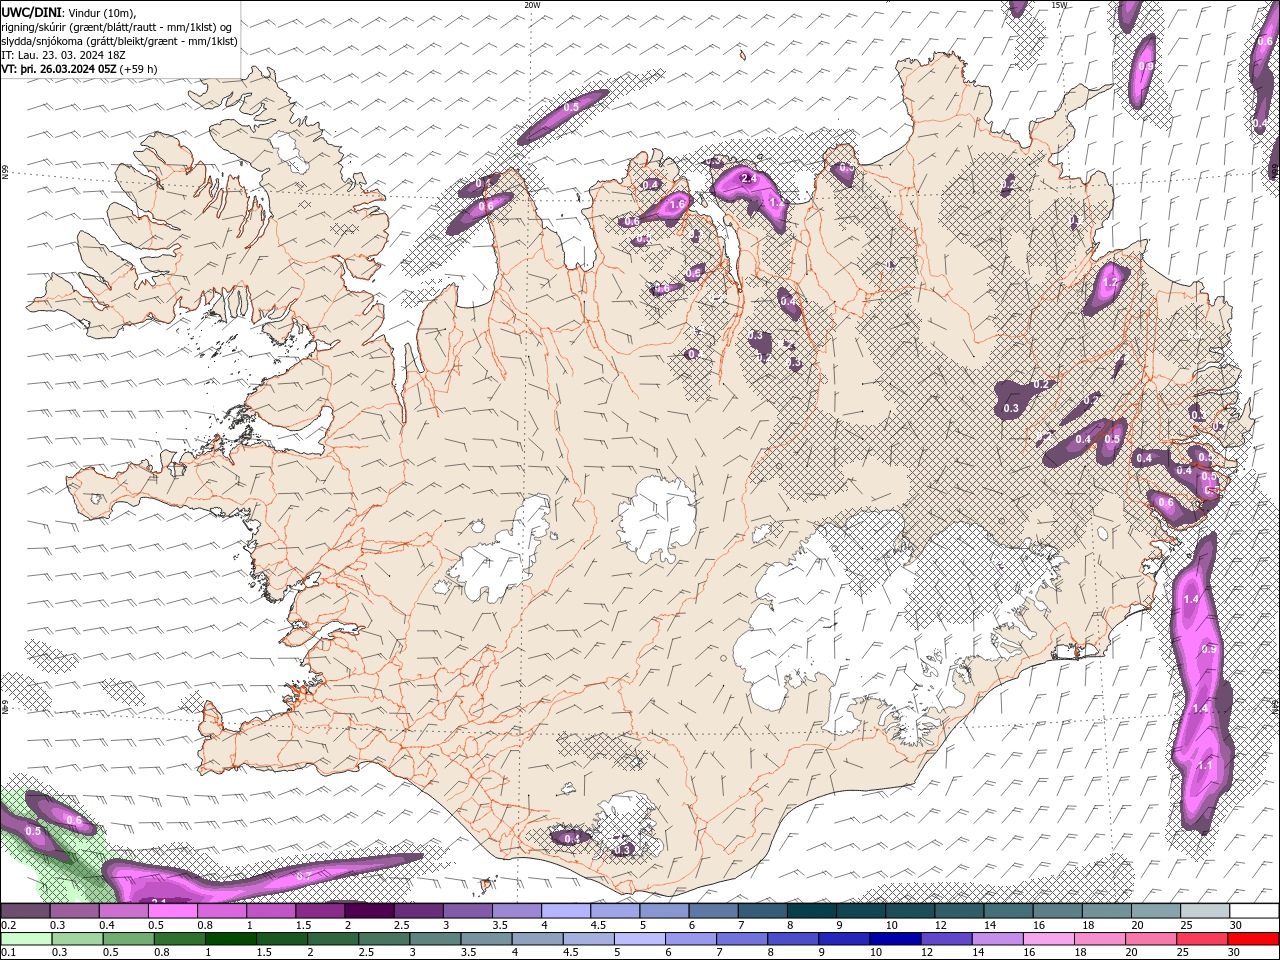Click upper-scale swatch starting at 0.8
1280x960 pixels.
(x=222, y=911)
